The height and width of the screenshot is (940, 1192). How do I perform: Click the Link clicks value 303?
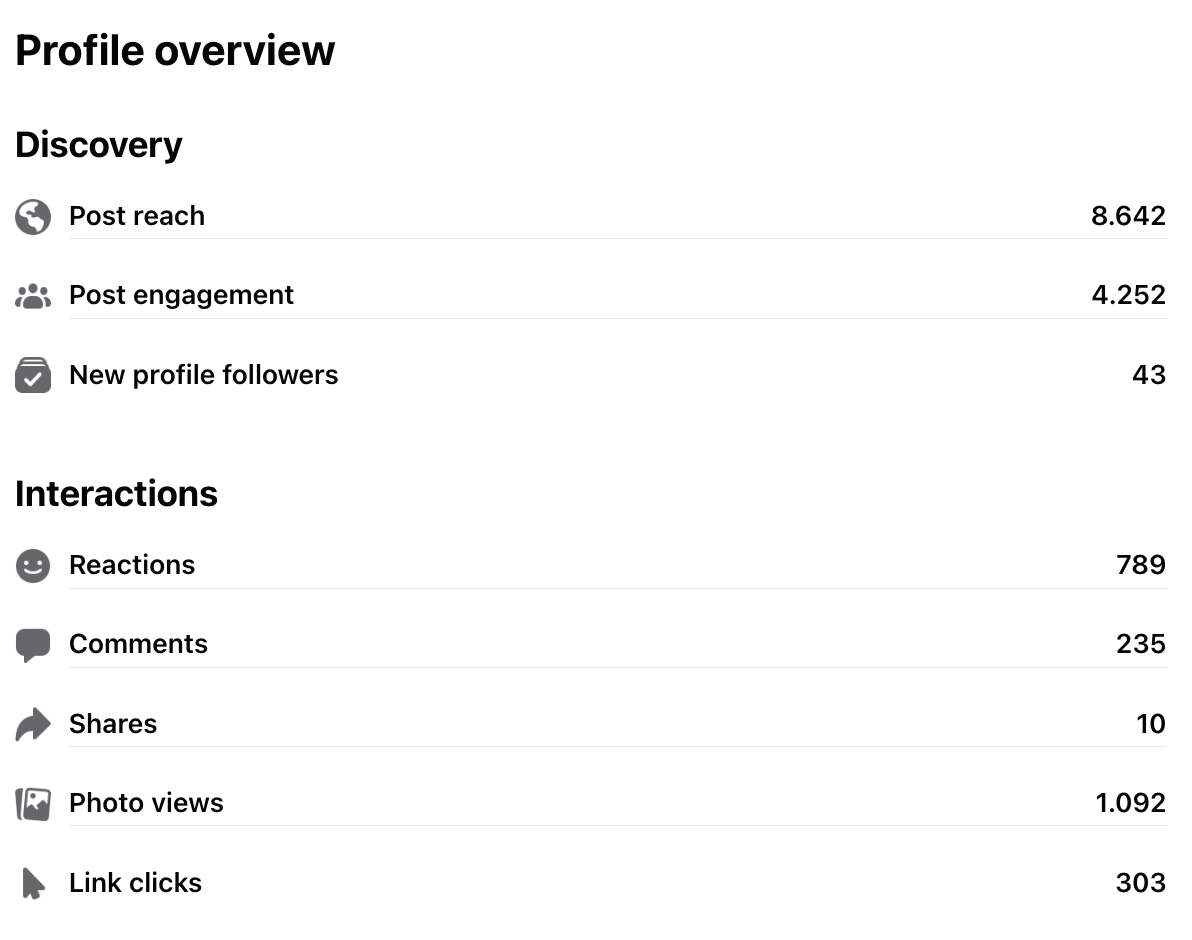(1140, 882)
